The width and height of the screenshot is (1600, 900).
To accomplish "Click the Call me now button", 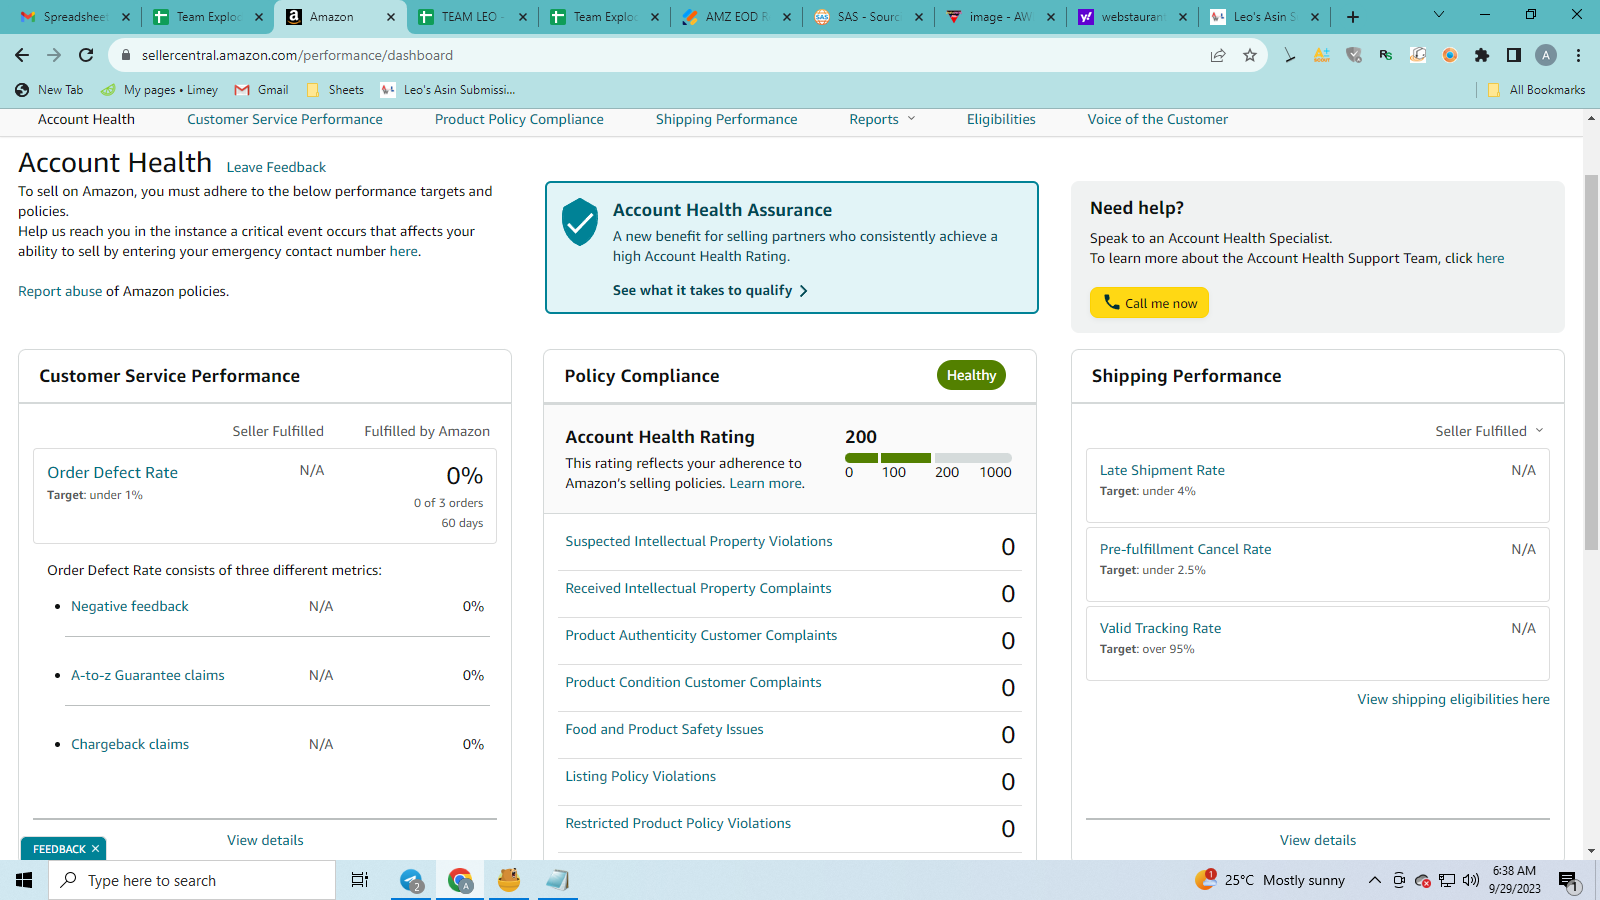I will [1149, 303].
